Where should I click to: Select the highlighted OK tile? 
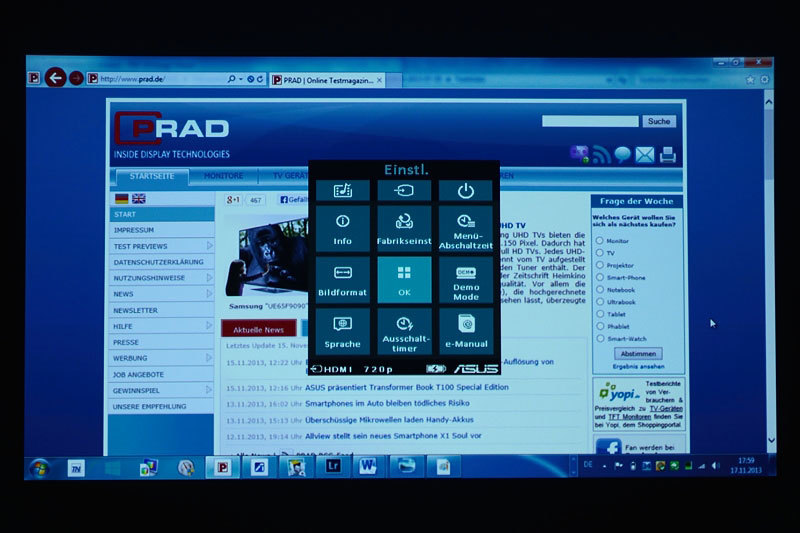(x=404, y=280)
